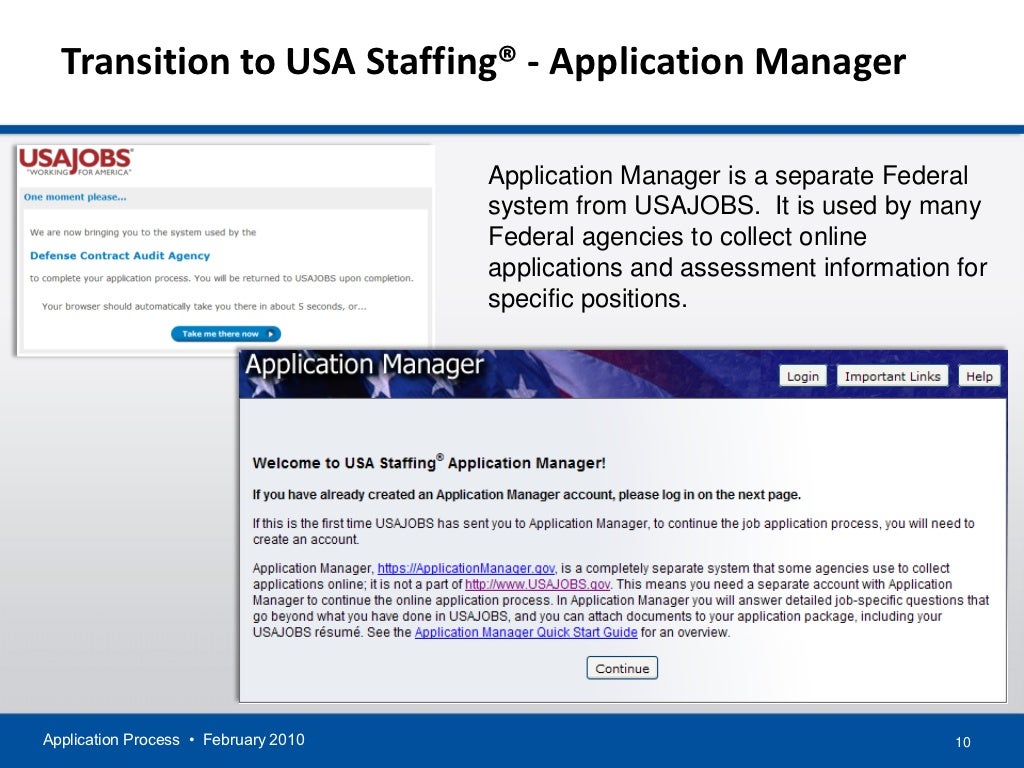Viewport: 1024px width, 768px height.
Task: Click the Take me there now button
Action: pos(226,334)
